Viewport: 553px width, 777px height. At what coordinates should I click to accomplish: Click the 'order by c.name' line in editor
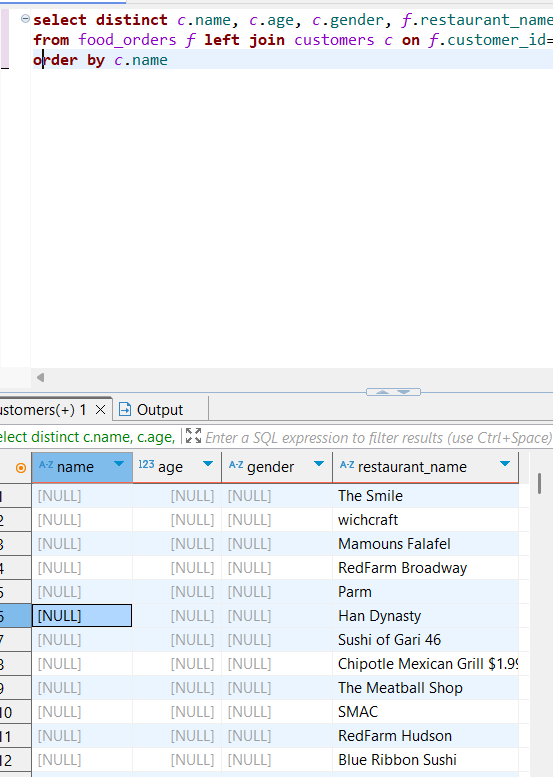293,60
